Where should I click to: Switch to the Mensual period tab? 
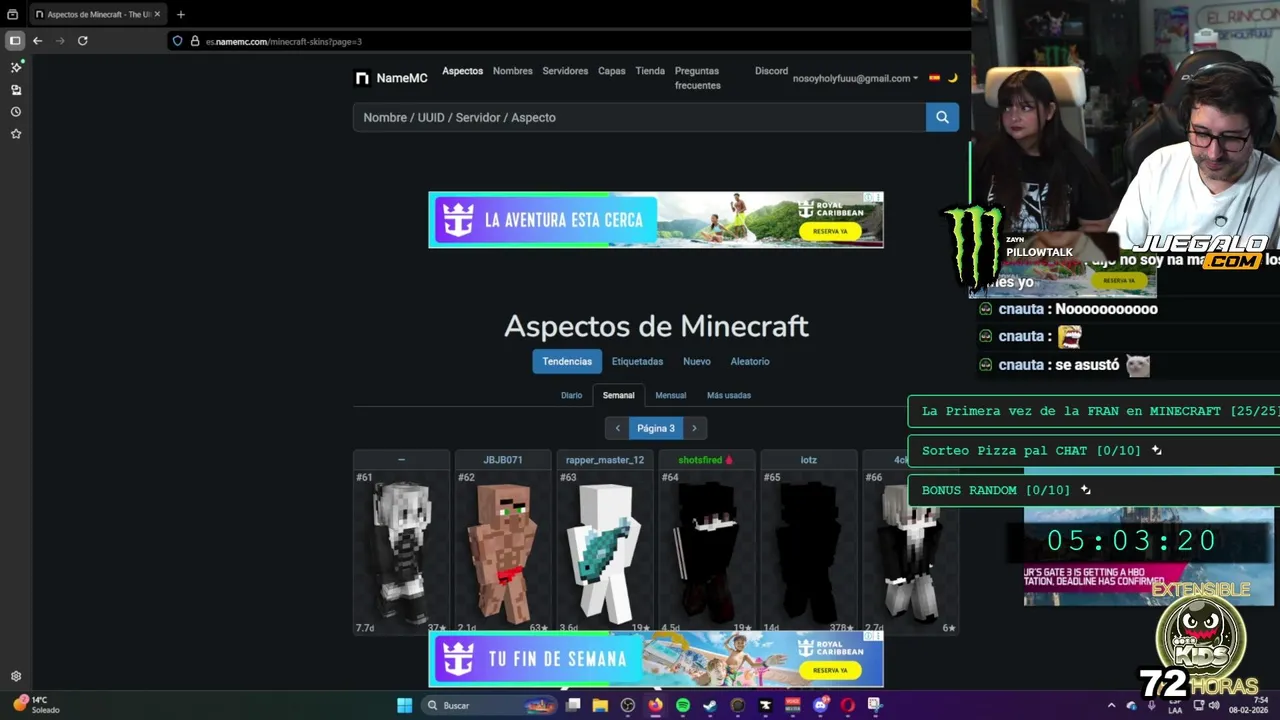click(670, 395)
